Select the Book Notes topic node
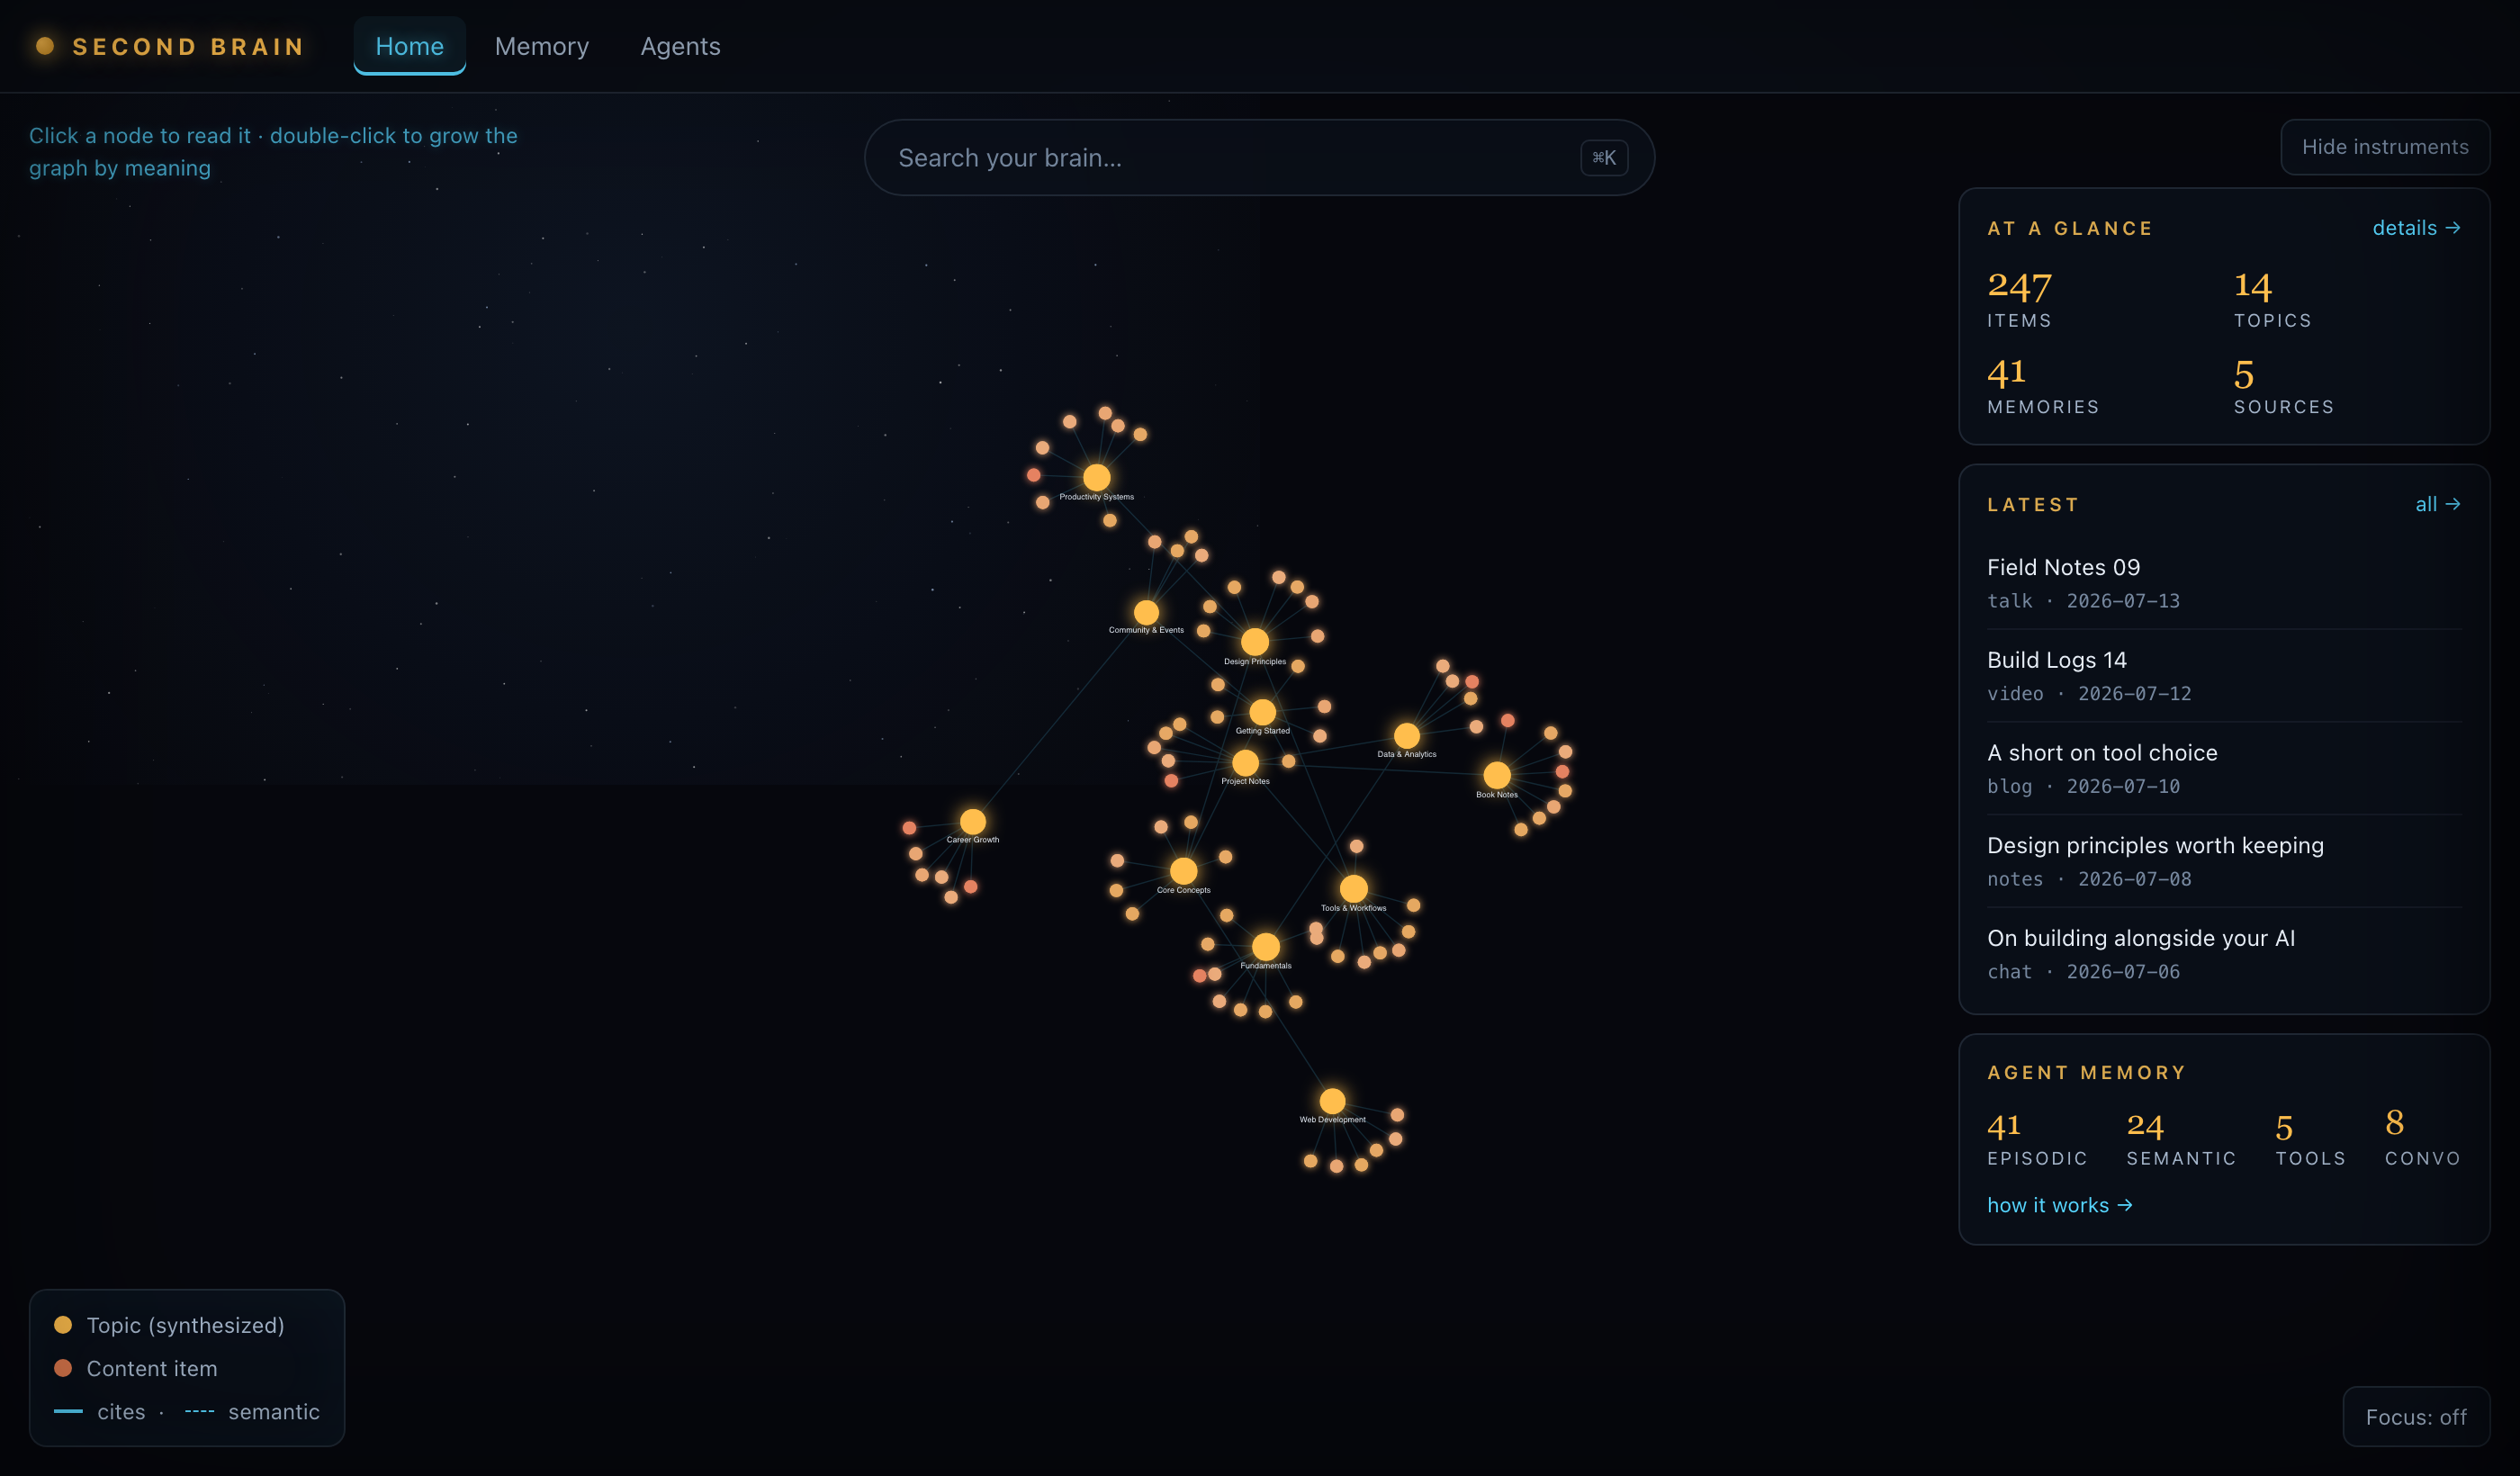 pos(1496,775)
